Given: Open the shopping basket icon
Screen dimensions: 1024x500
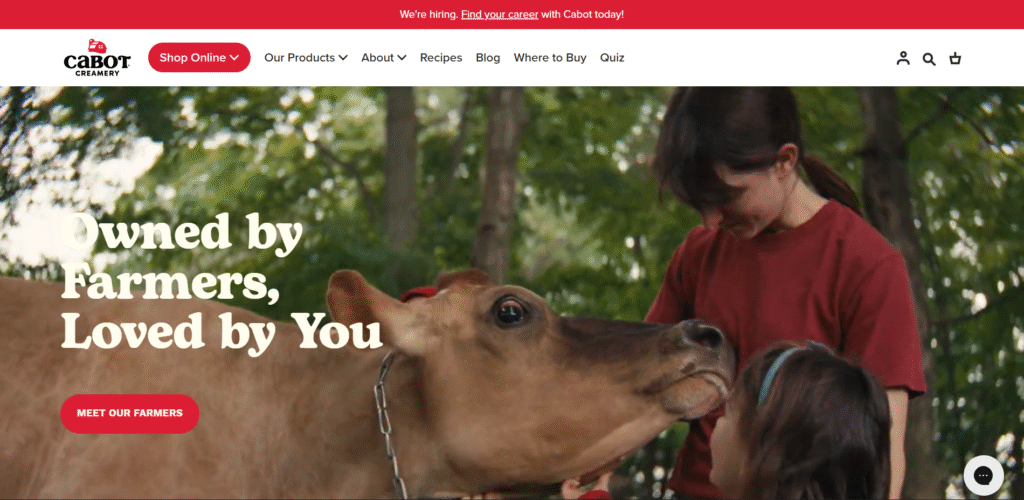Looking at the screenshot, I should click(x=955, y=58).
